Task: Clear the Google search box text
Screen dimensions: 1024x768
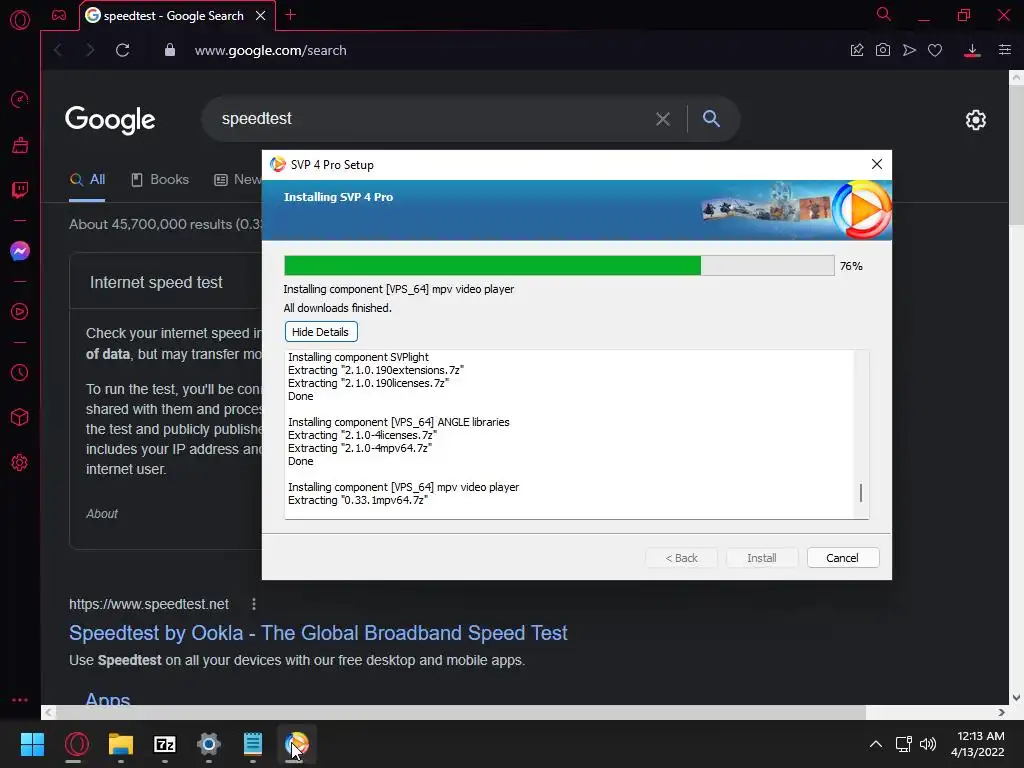Action: pos(663,119)
